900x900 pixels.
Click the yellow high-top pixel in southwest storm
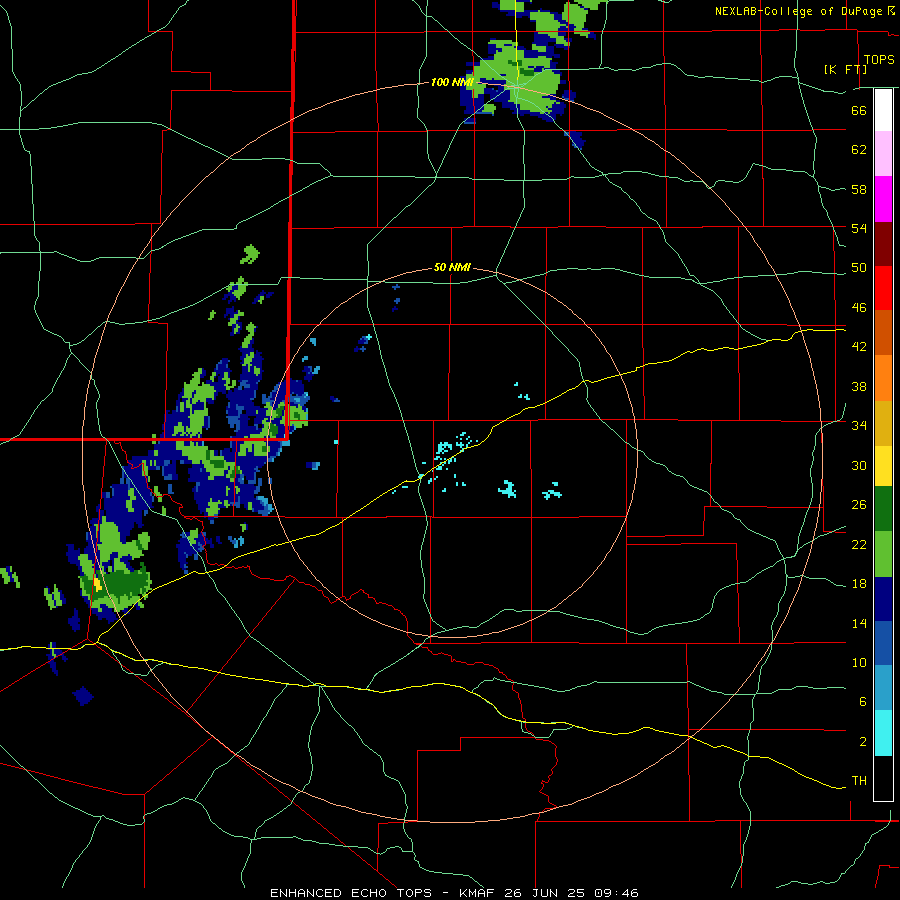[98, 584]
